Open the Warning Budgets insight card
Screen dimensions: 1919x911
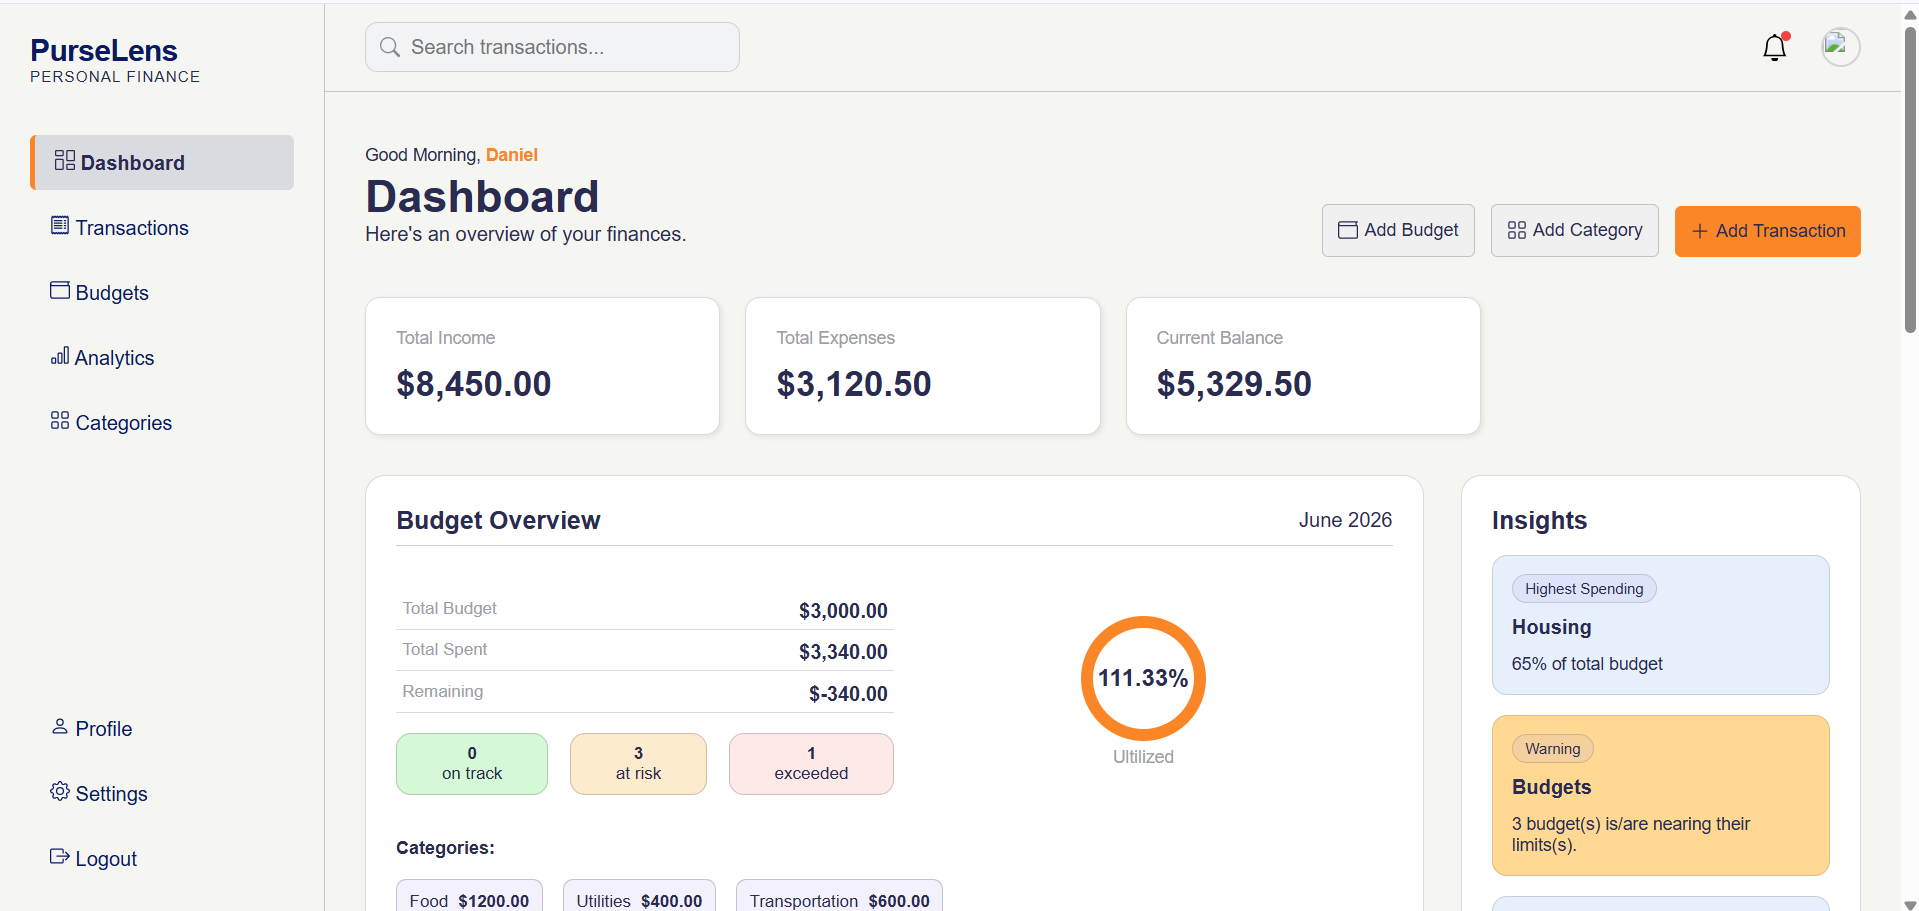click(1661, 795)
